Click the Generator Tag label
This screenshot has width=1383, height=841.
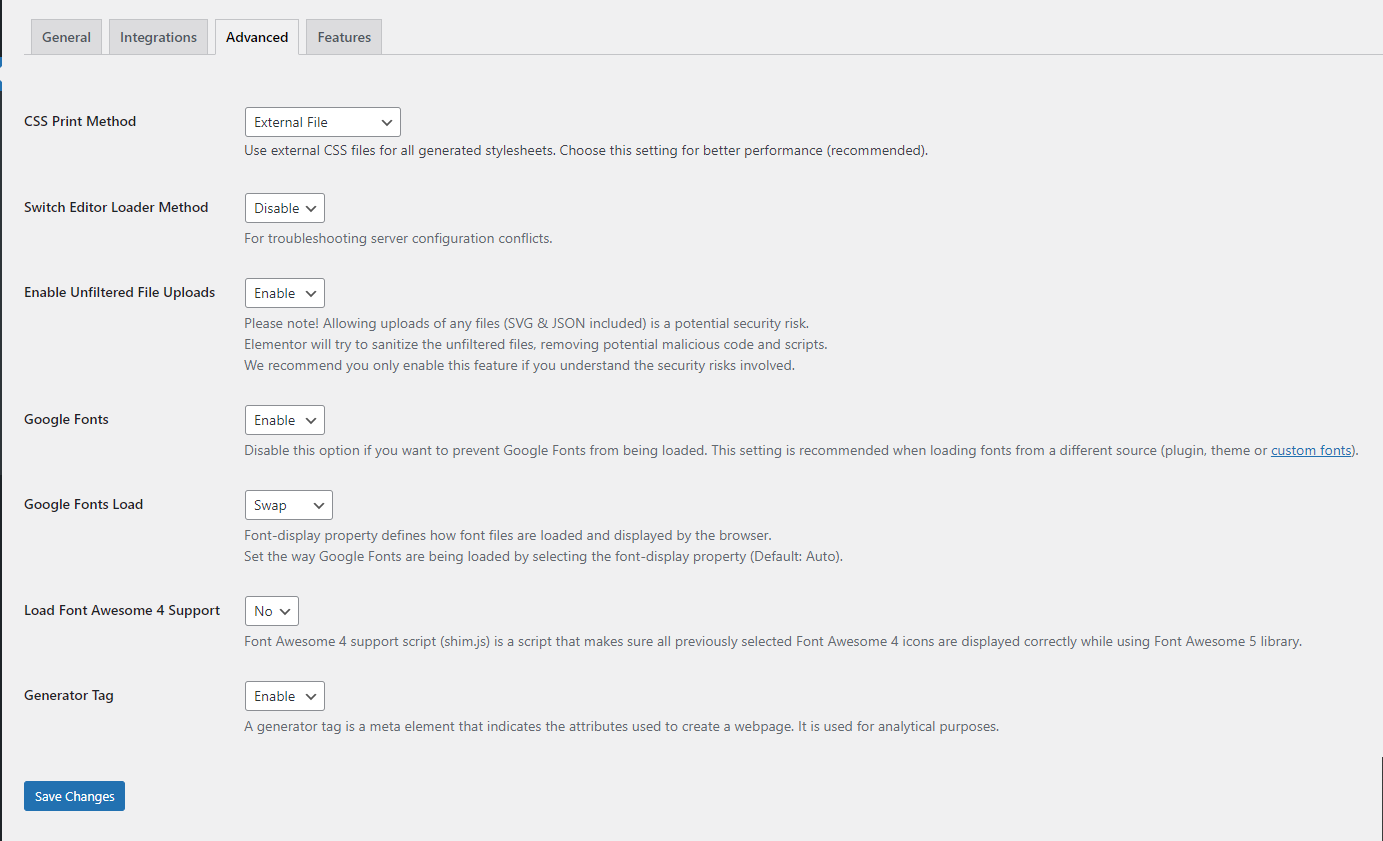pyautogui.click(x=69, y=695)
